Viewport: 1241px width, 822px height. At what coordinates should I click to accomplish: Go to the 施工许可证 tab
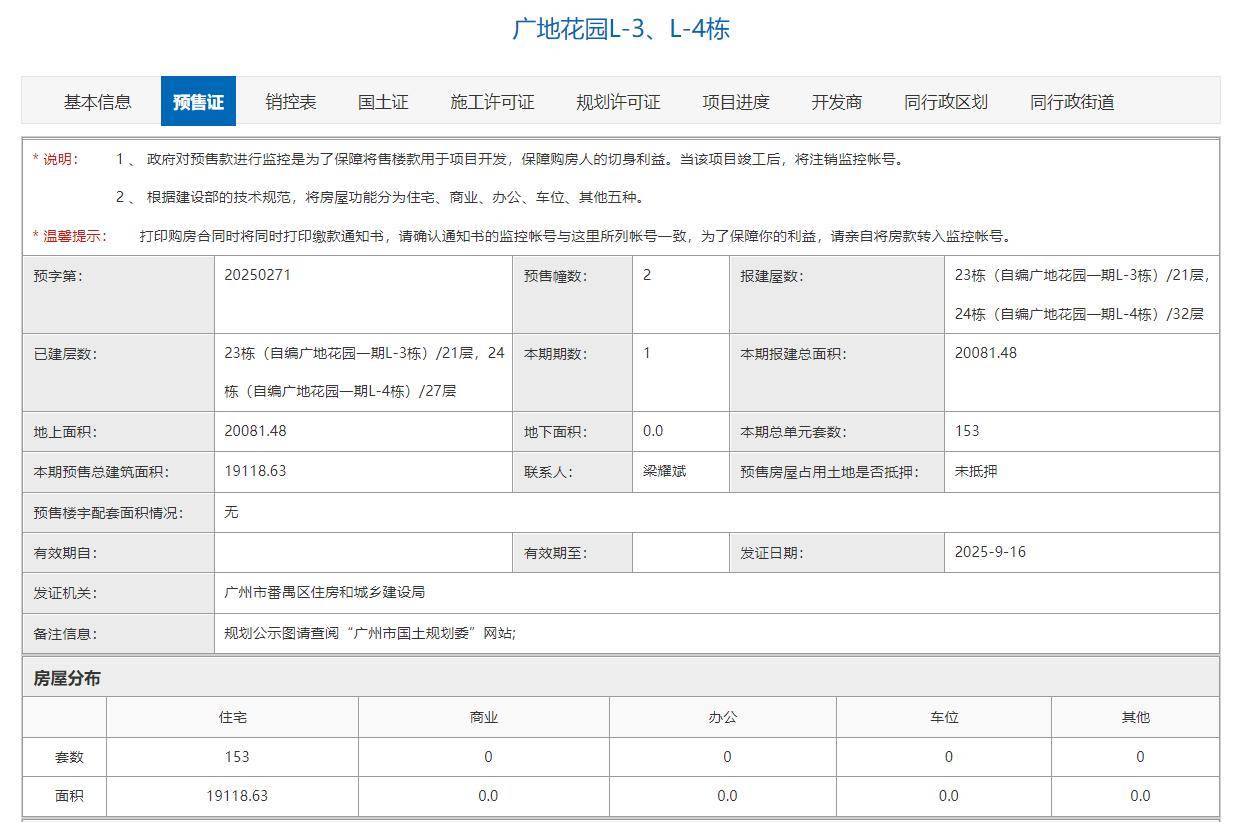(x=492, y=102)
